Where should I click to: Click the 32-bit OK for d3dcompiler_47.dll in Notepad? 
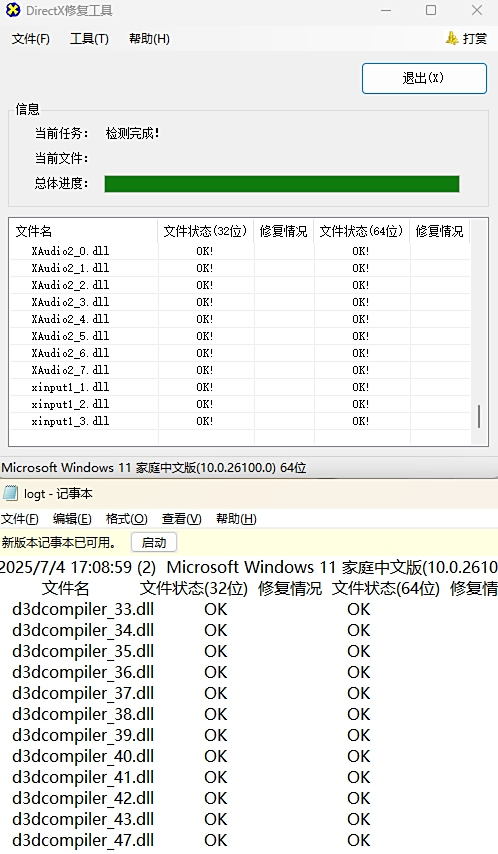coord(216,840)
